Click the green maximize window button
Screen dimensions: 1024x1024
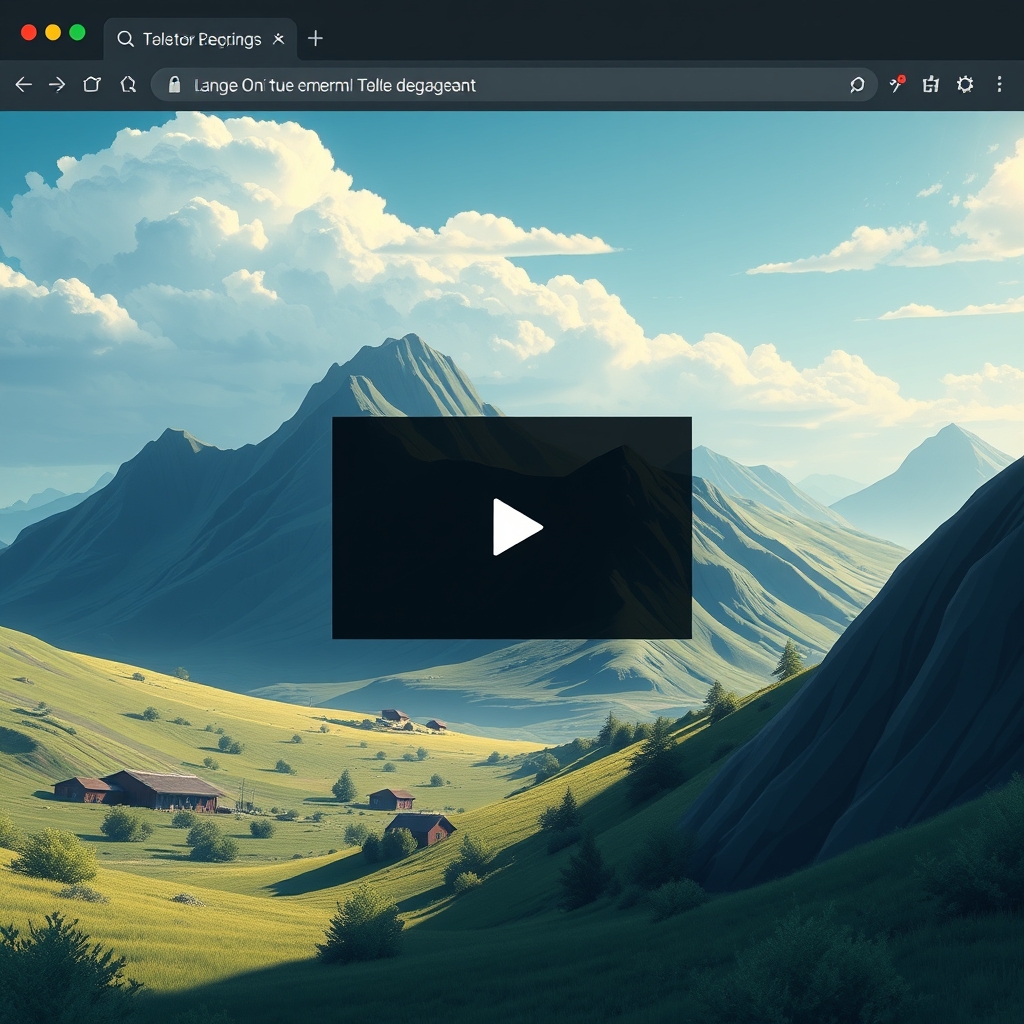click(x=77, y=33)
